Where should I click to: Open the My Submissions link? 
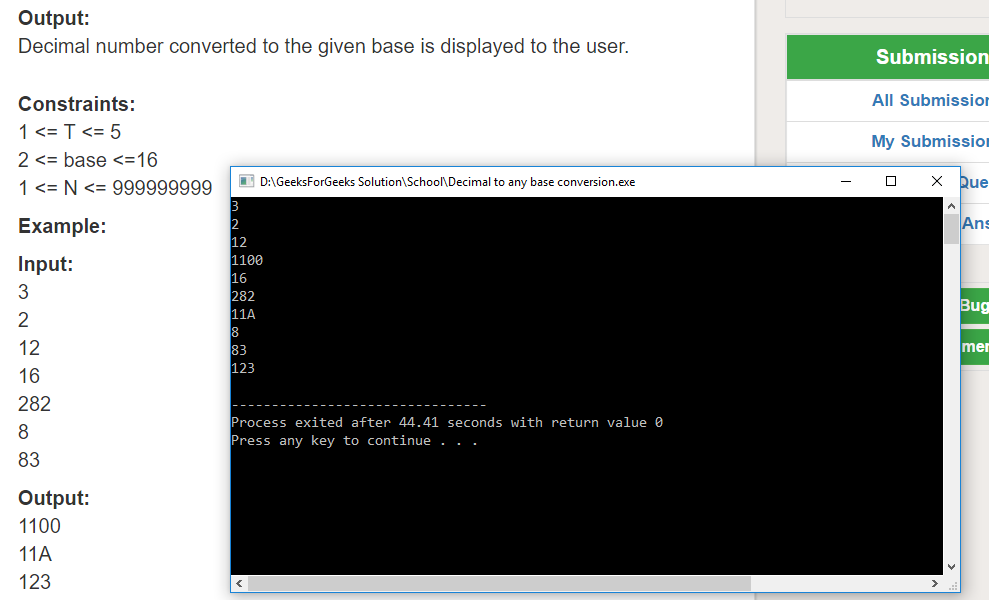pyautogui.click(x=929, y=141)
